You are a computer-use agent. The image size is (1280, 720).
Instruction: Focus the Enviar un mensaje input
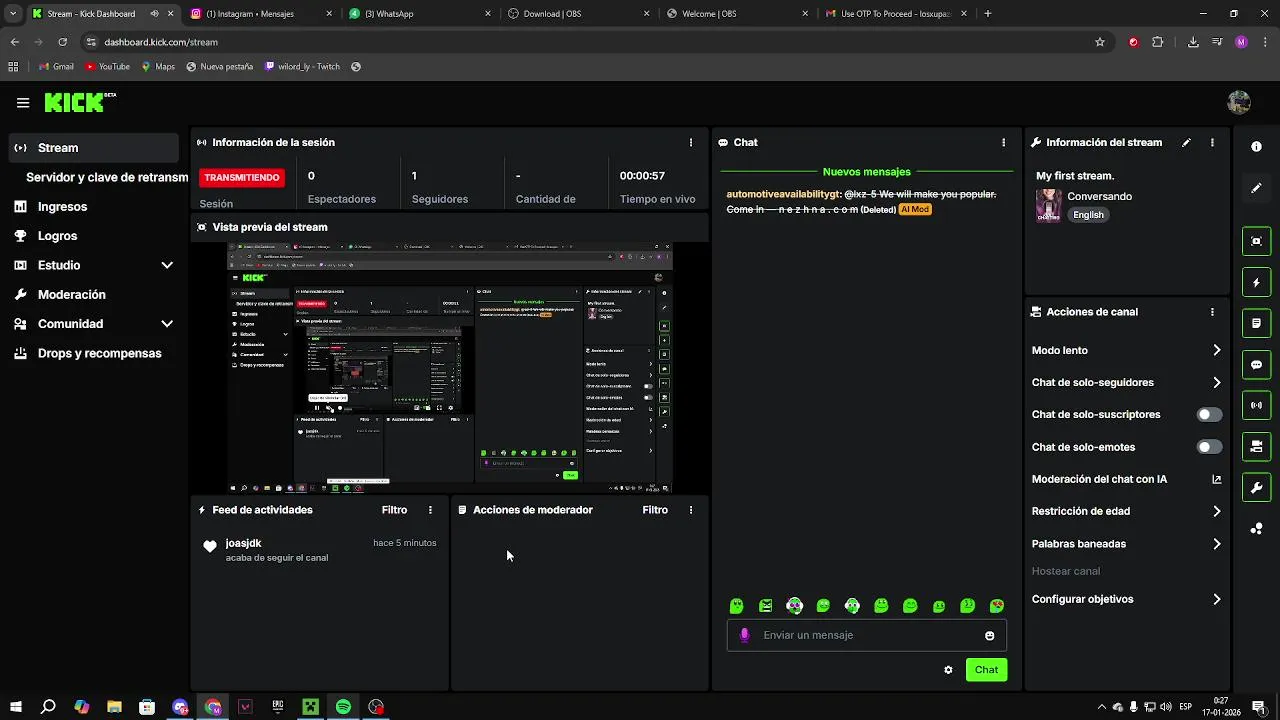866,635
